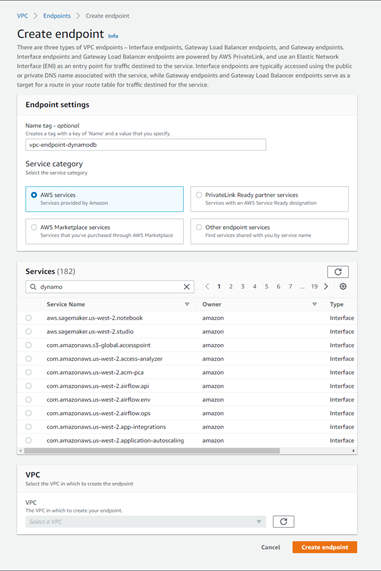Screen dimensions: 381x571
Task: Click the Service Name column header
Action: (x=66, y=304)
